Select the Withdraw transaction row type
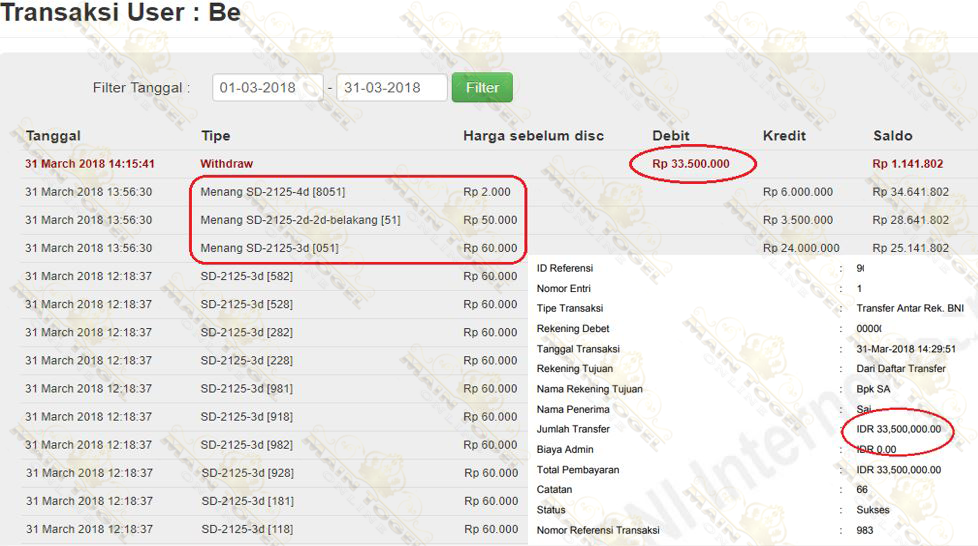Image resolution: width=978 pixels, height=546 pixels. click(x=226, y=164)
